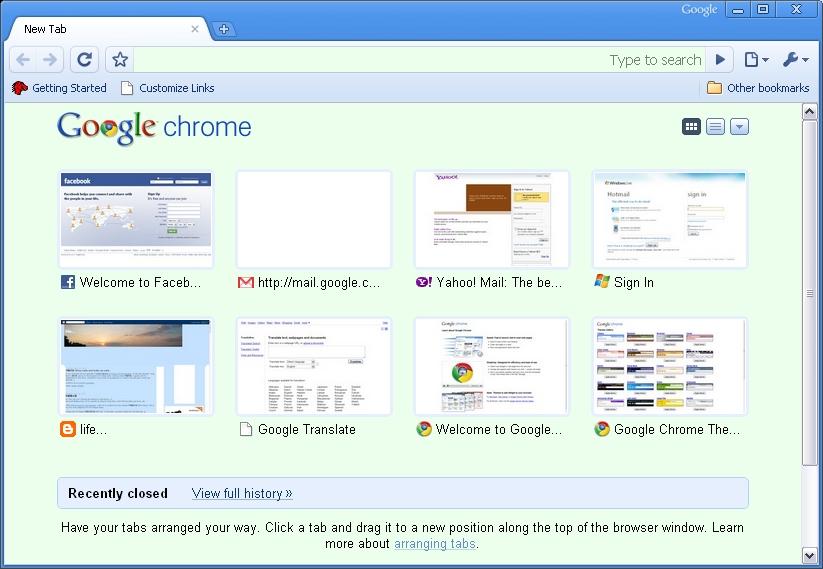
Task: Open the Welcome to Google Chrome thumbnail
Action: pos(492,366)
